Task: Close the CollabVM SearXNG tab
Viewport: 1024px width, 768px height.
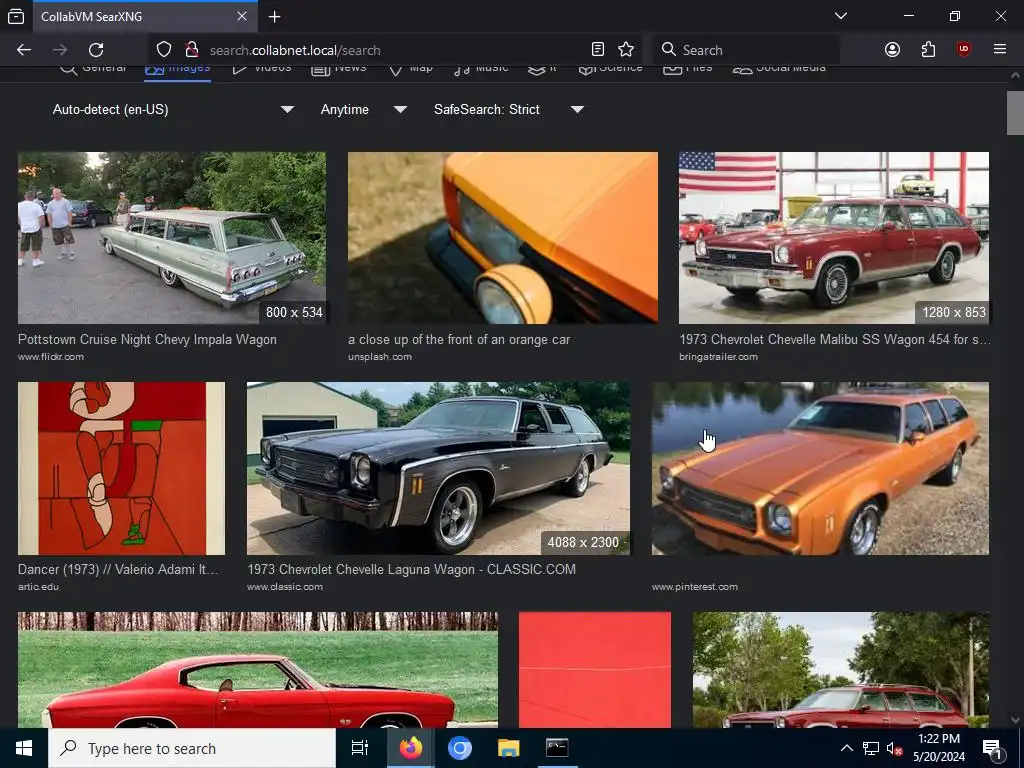Action: pos(242,16)
